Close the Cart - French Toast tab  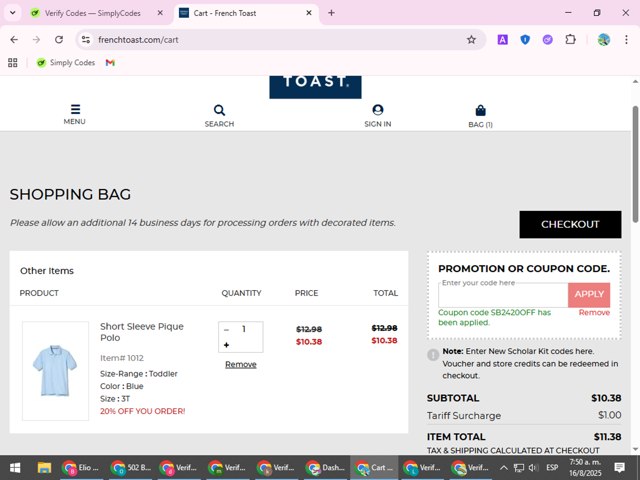click(309, 13)
